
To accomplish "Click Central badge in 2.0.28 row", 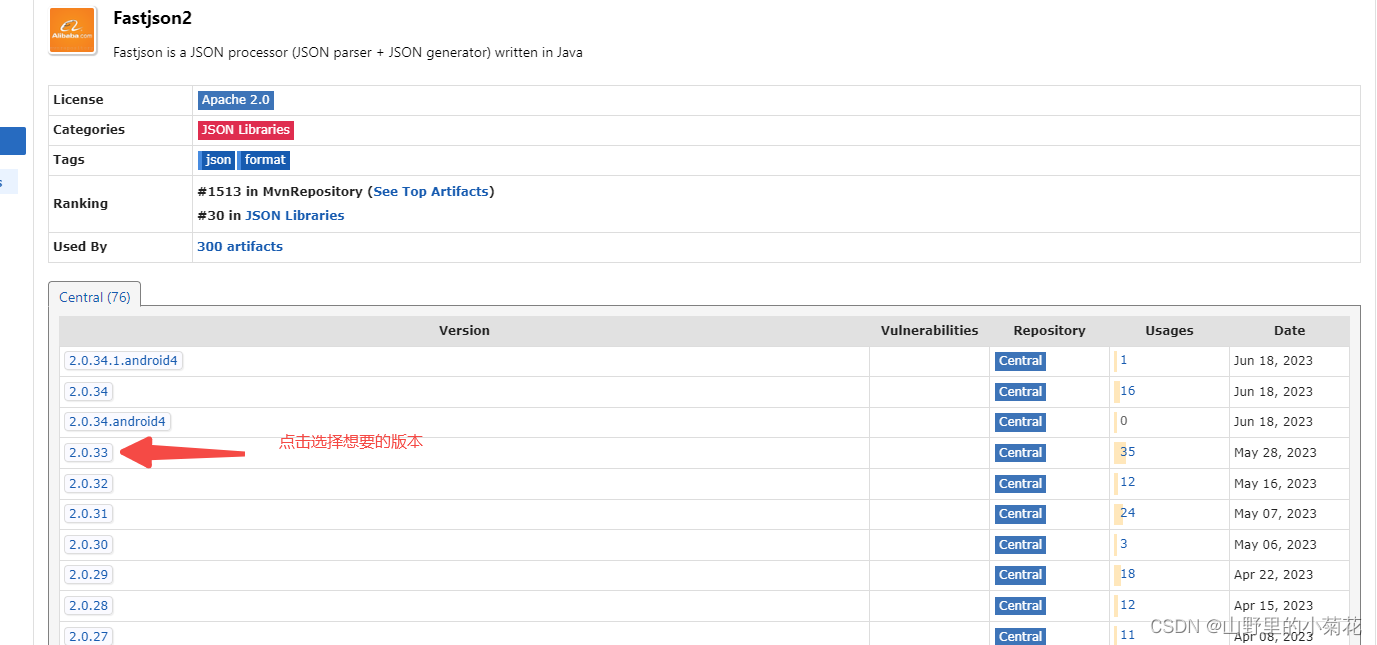I will tap(1020, 606).
